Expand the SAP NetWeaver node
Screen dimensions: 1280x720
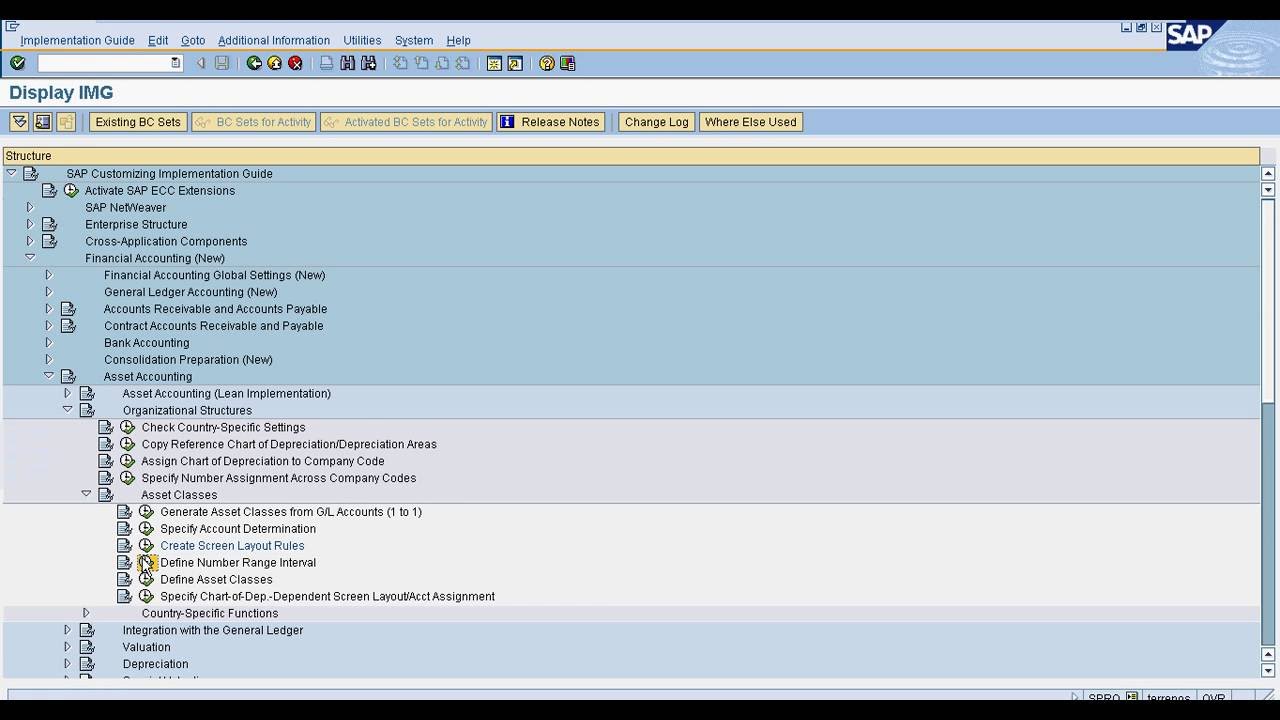(x=30, y=207)
